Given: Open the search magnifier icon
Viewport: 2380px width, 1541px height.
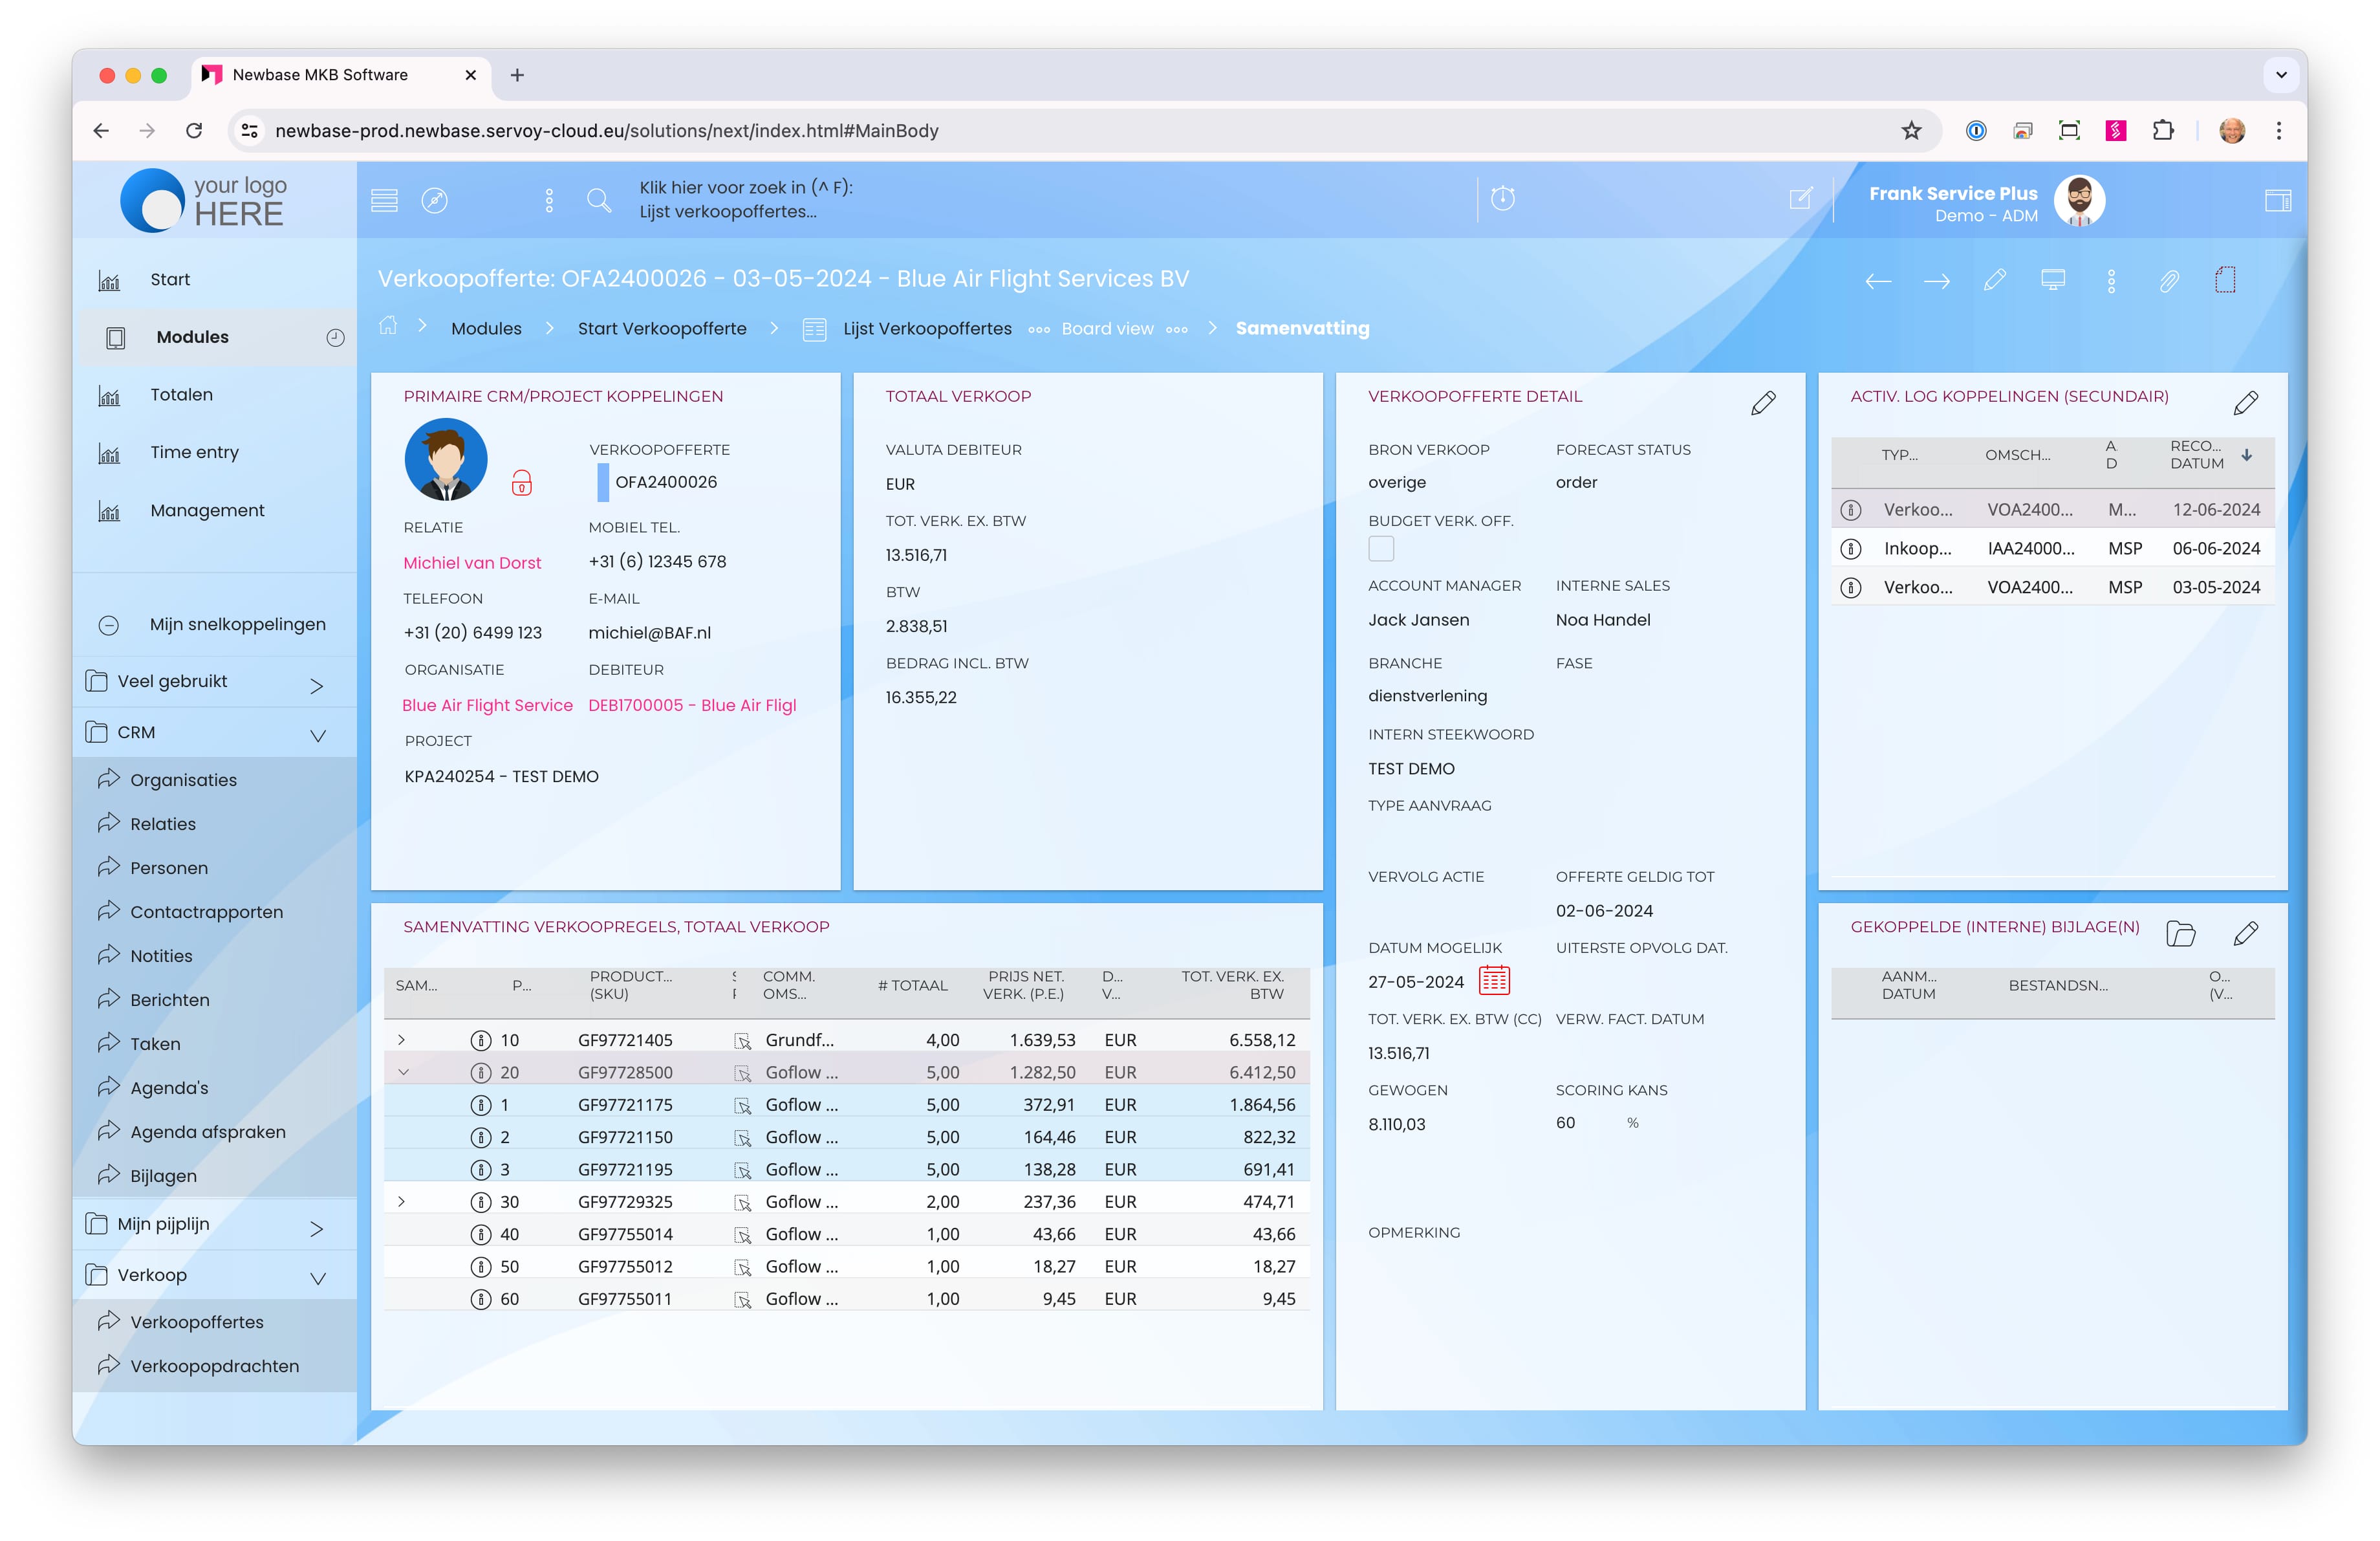Looking at the screenshot, I should pyautogui.click(x=599, y=200).
